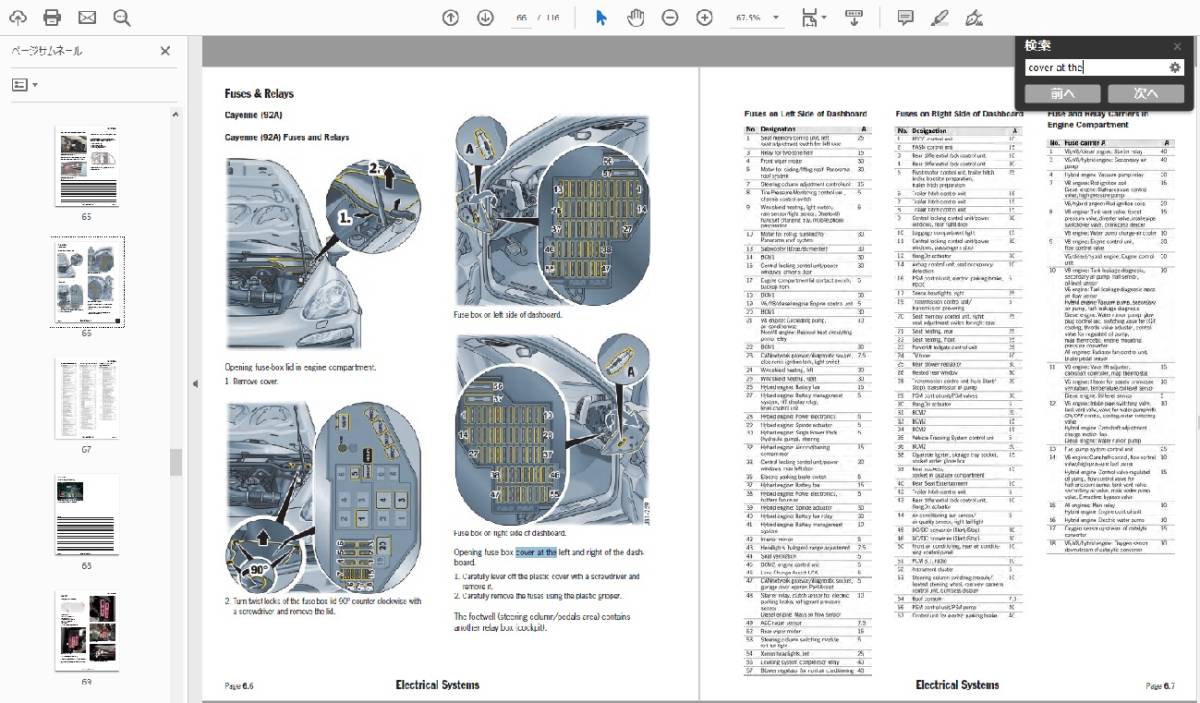The width and height of the screenshot is (1200, 703).
Task: Open the thumbnail options dropdown menu
Action: pyautogui.click(x=24, y=85)
